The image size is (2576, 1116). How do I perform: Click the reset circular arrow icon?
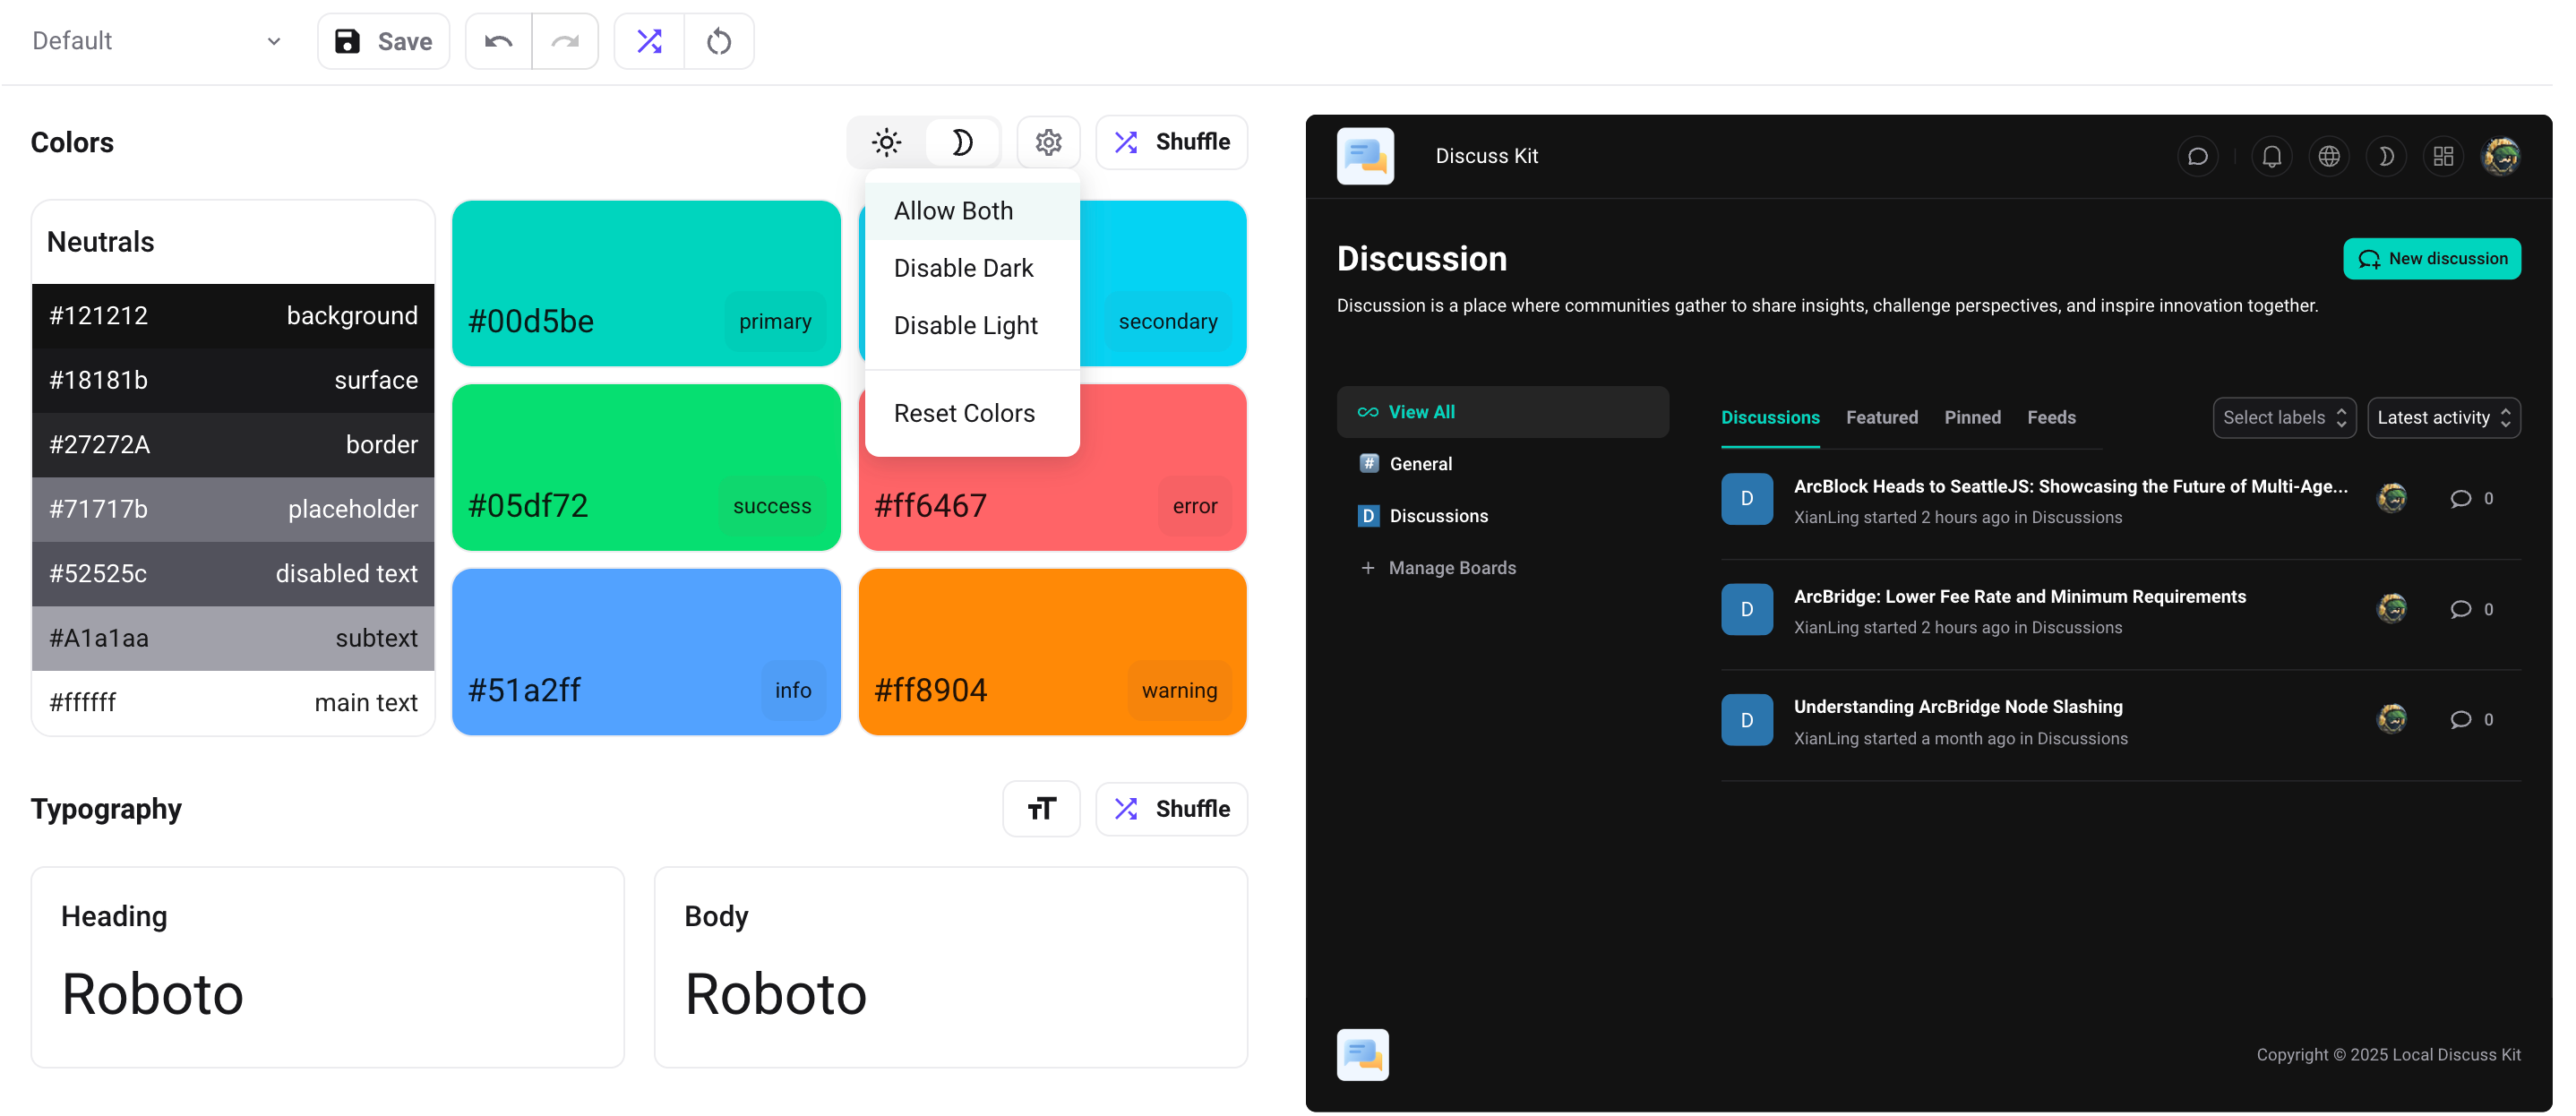pyautogui.click(x=719, y=41)
